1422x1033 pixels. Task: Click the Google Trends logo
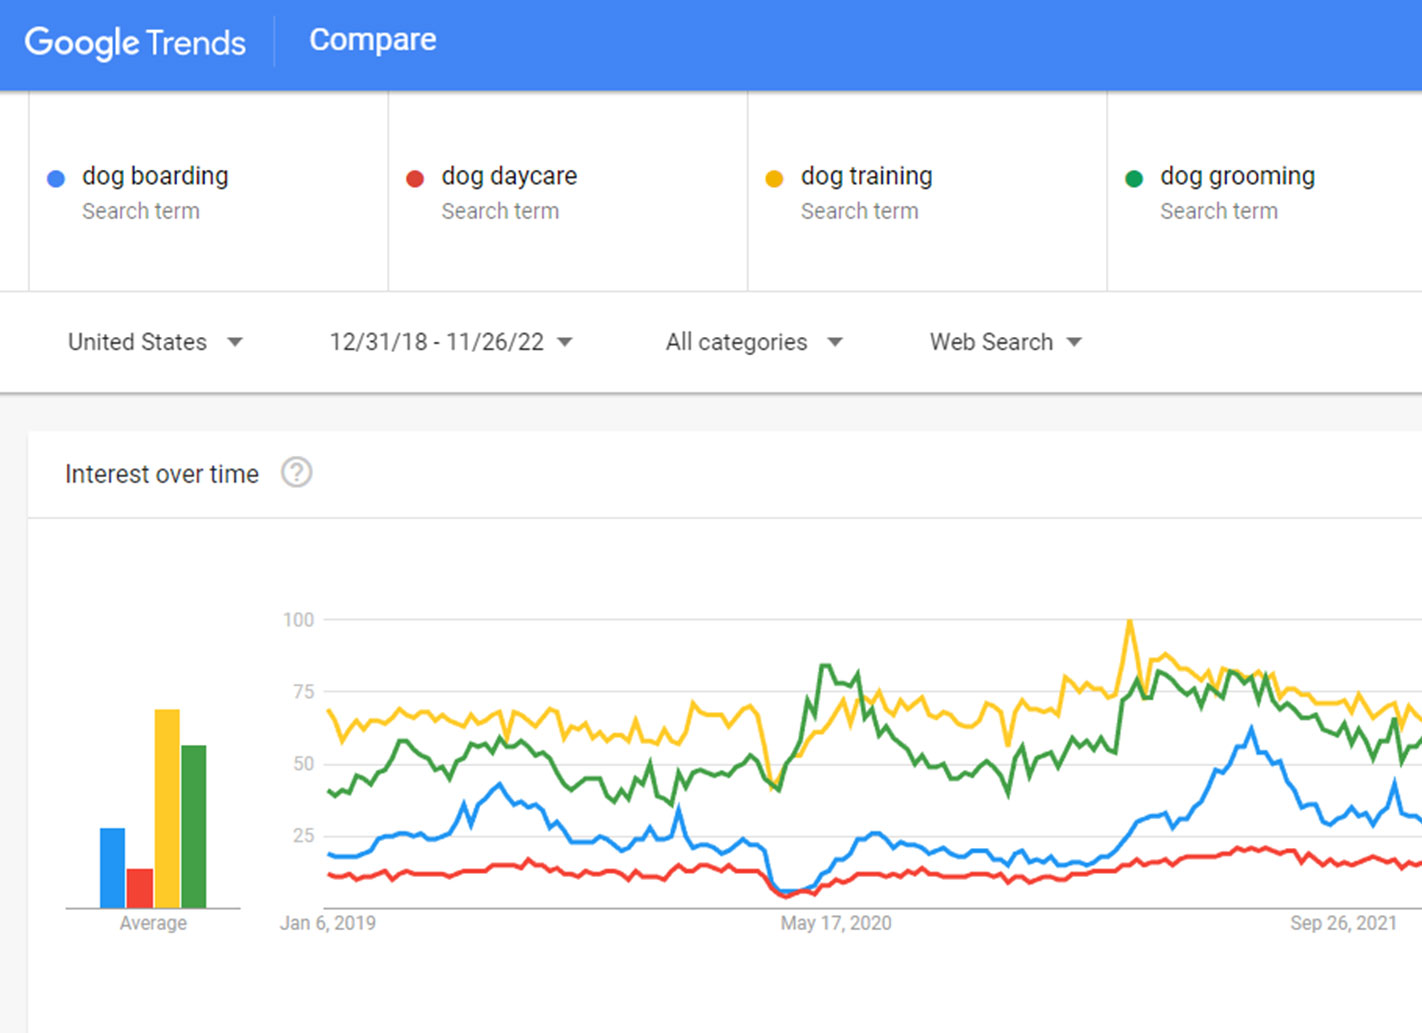[x=135, y=42]
